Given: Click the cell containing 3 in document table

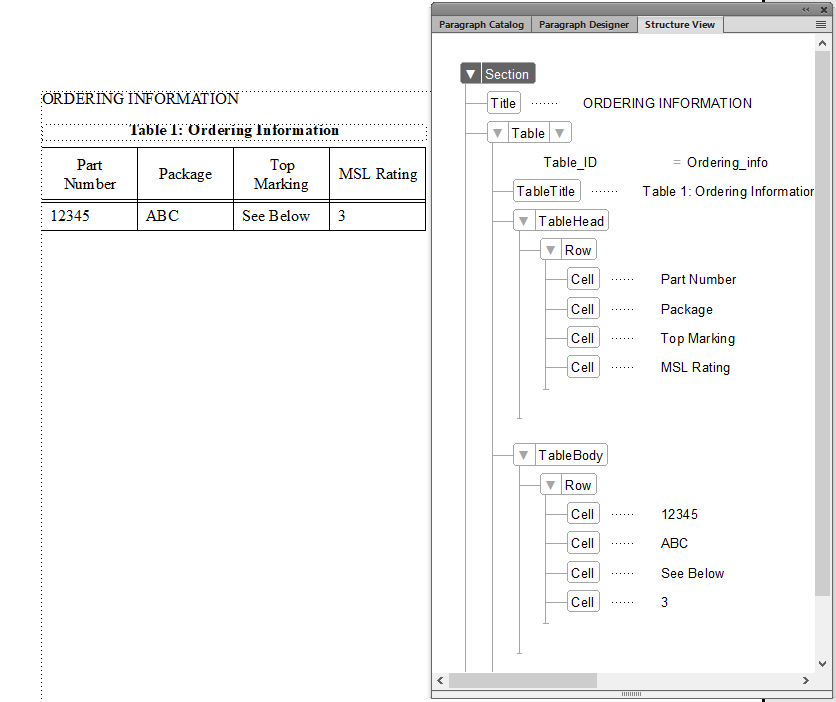Looking at the screenshot, I should click(377, 216).
